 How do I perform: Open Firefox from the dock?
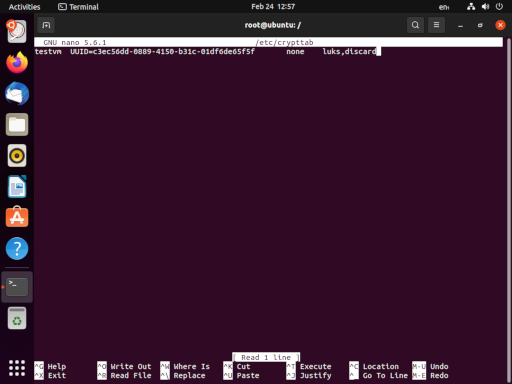(17, 62)
